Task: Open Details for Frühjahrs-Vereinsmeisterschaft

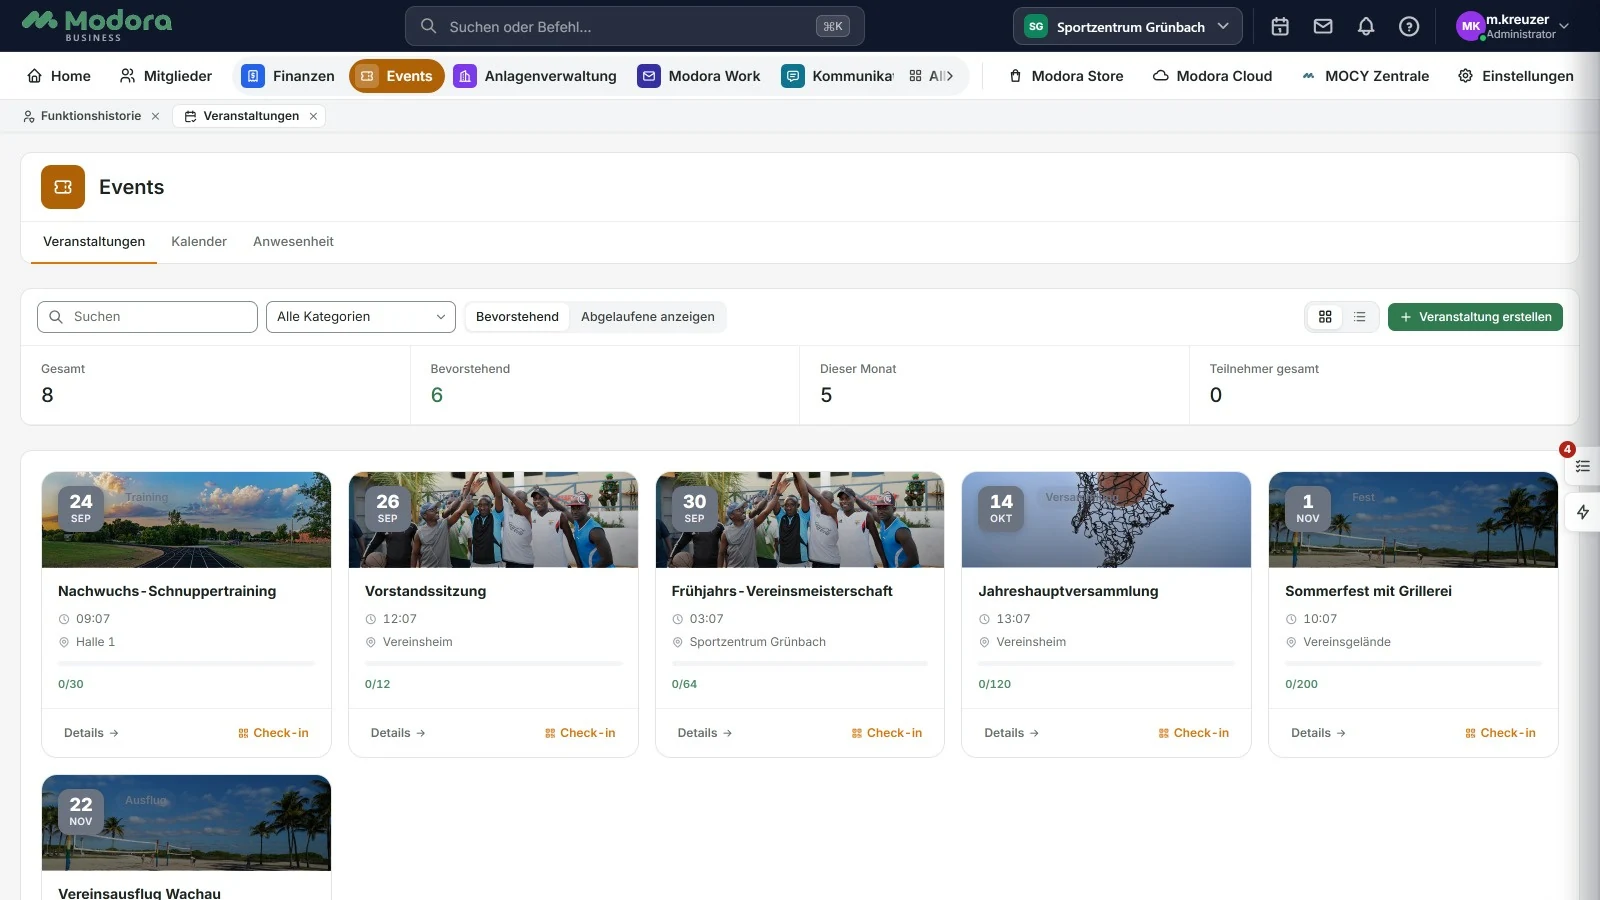Action: (x=705, y=733)
